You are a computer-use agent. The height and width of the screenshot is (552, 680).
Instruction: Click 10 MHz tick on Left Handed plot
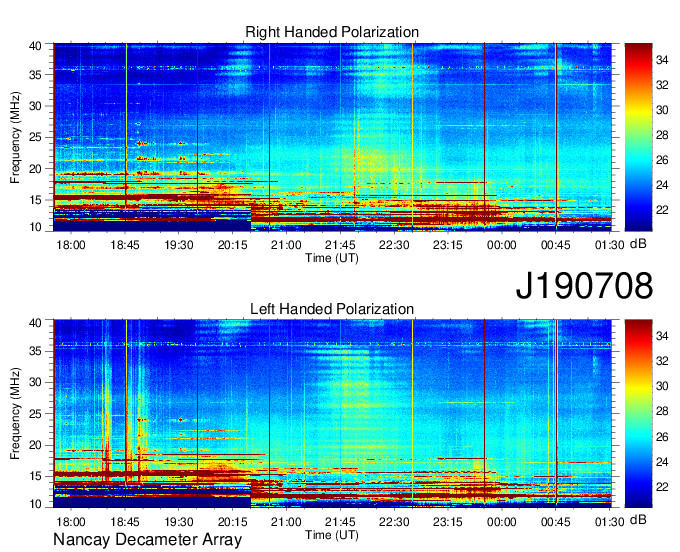pos(35,504)
